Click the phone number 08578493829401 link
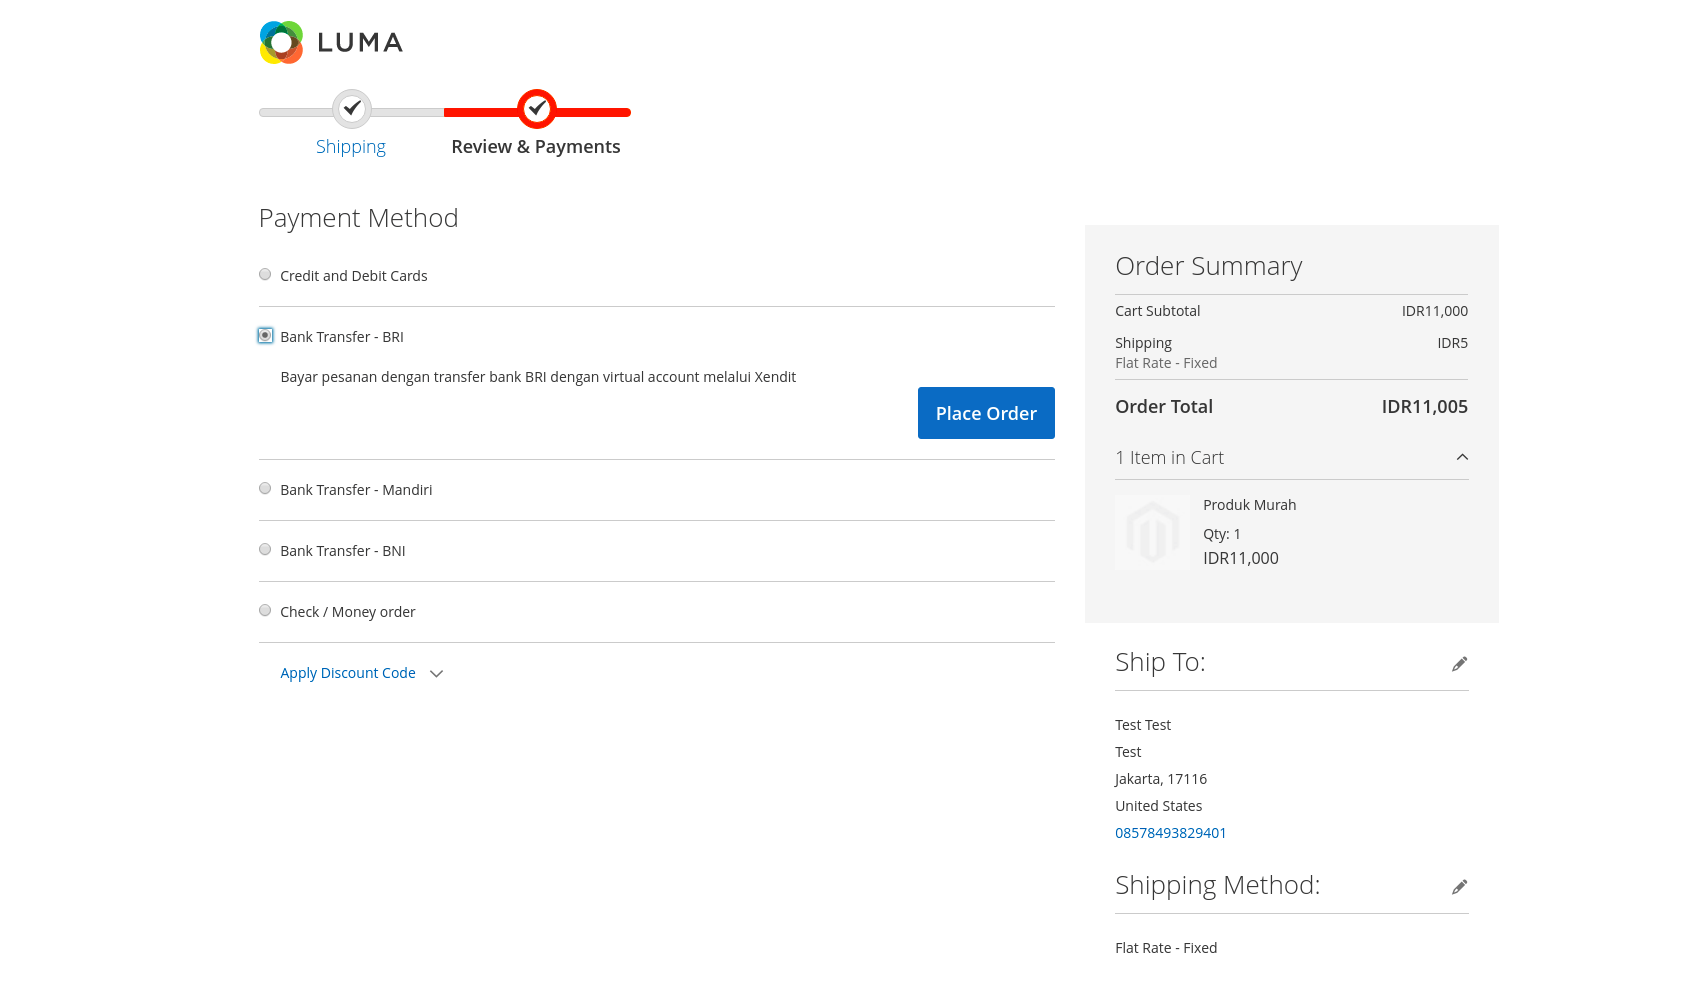Screen dimensions: 1702x1006 [x=1170, y=832]
